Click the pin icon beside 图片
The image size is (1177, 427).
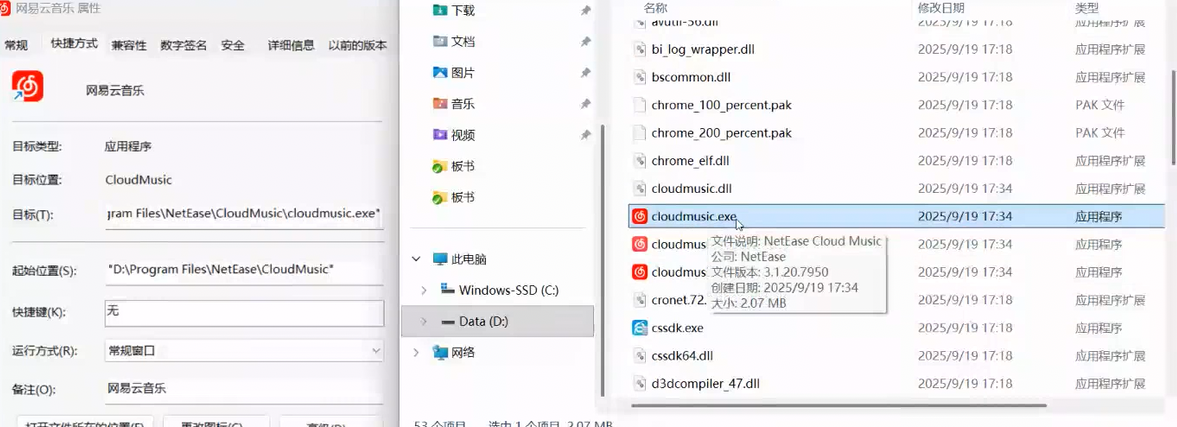click(585, 73)
